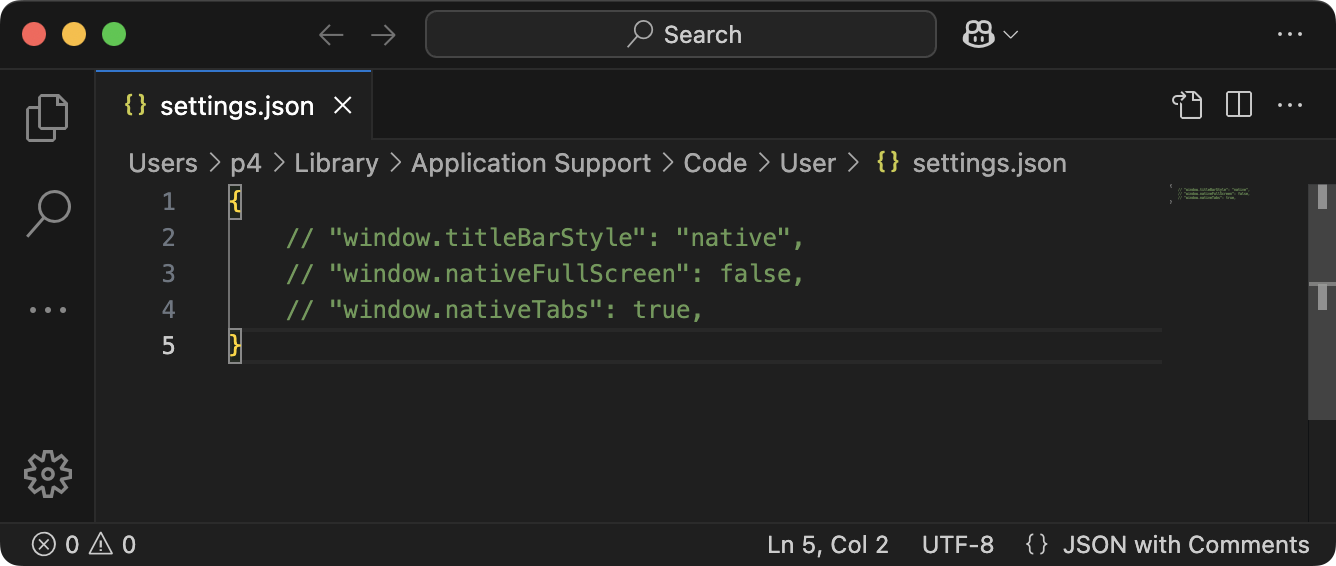Open the Manage gear menu
This screenshot has width=1336, height=566.
pyautogui.click(x=47, y=473)
